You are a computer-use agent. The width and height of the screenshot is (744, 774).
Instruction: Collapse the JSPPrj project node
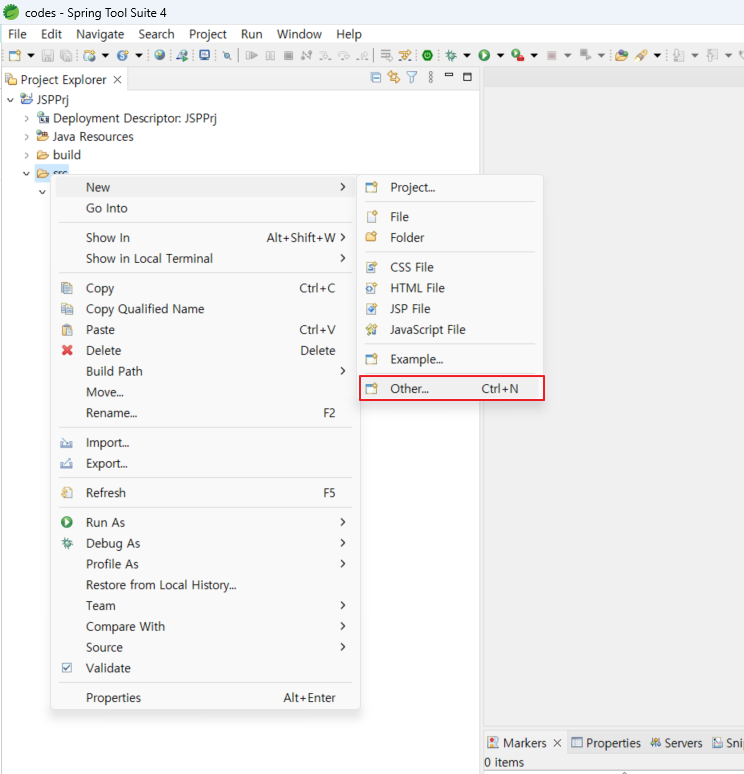click(x=10, y=100)
